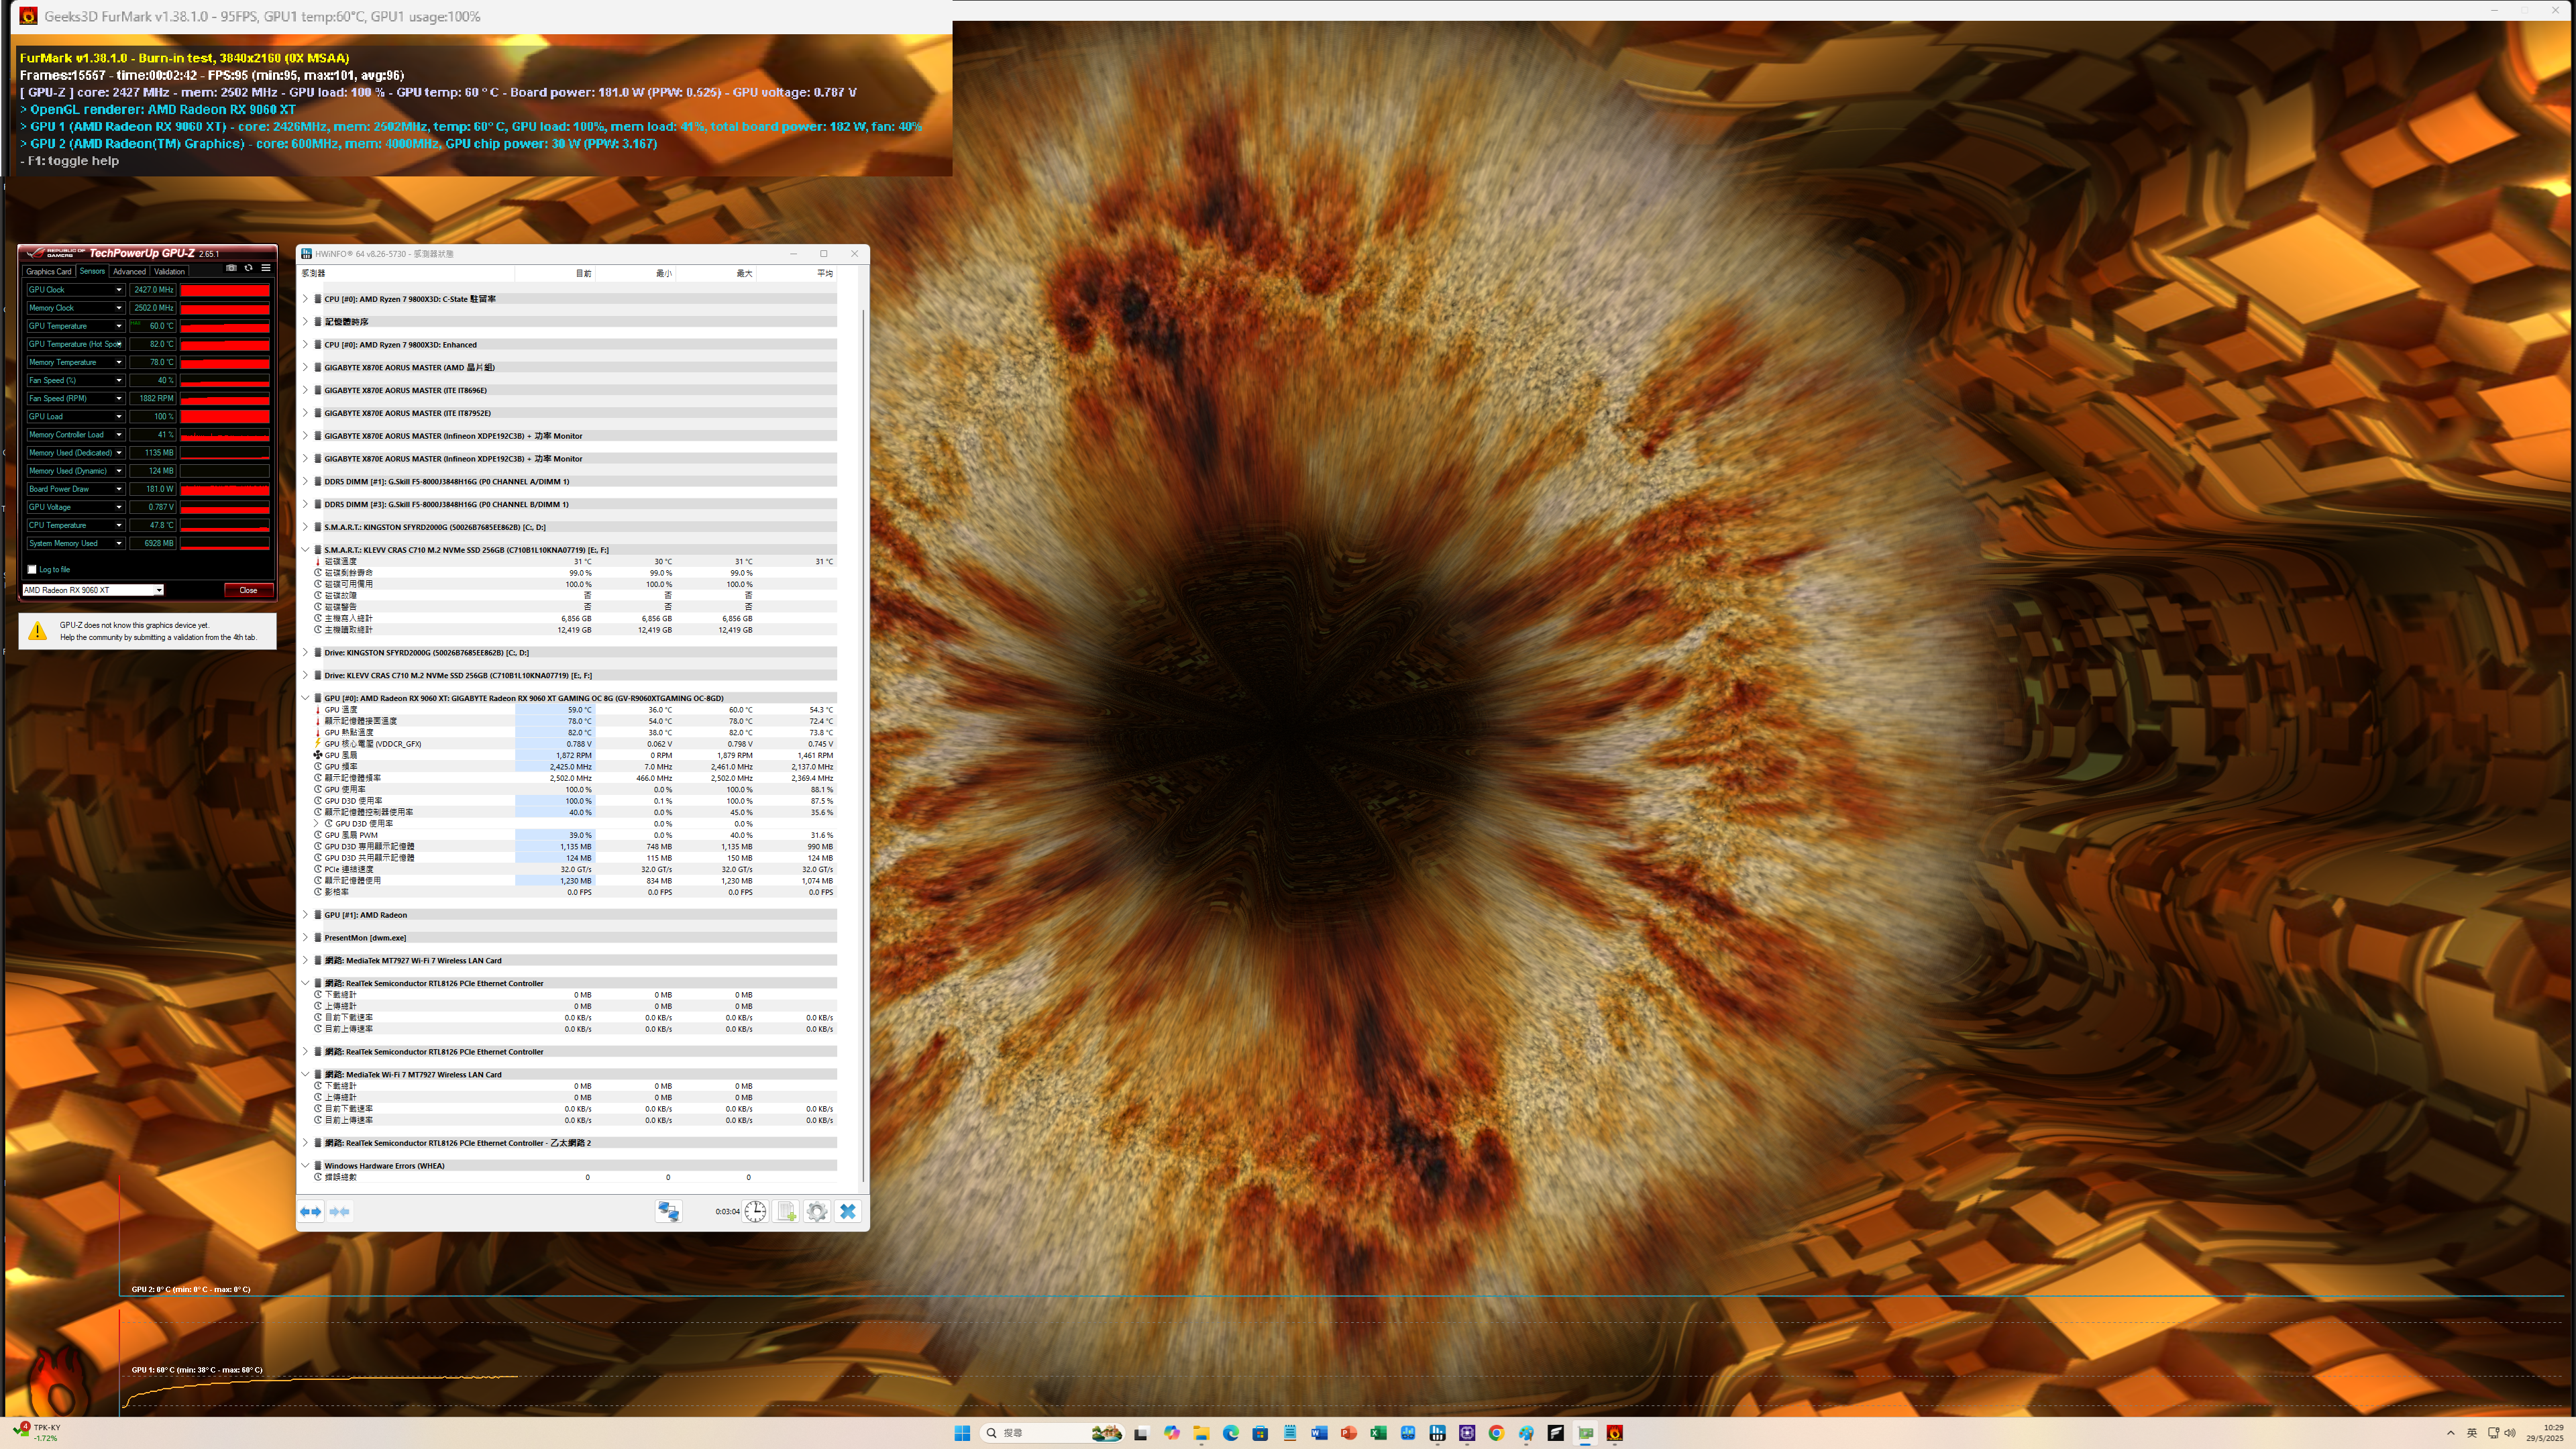Click HWiNFO blue X close sensors button
The height and width of the screenshot is (1449, 2576).
(848, 1211)
